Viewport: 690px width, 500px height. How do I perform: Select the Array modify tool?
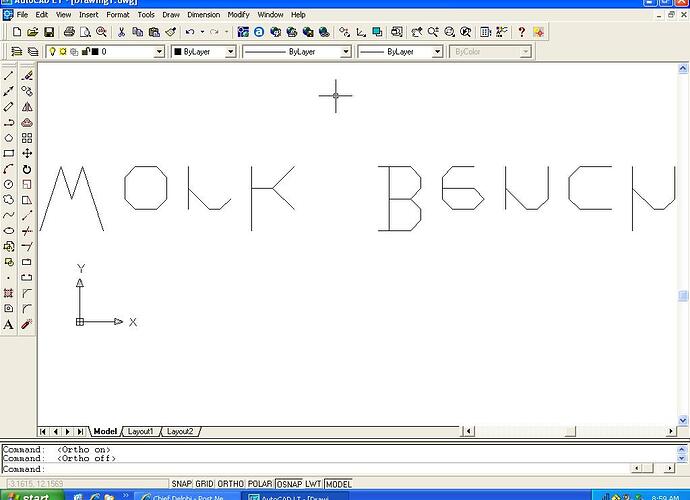(27, 138)
